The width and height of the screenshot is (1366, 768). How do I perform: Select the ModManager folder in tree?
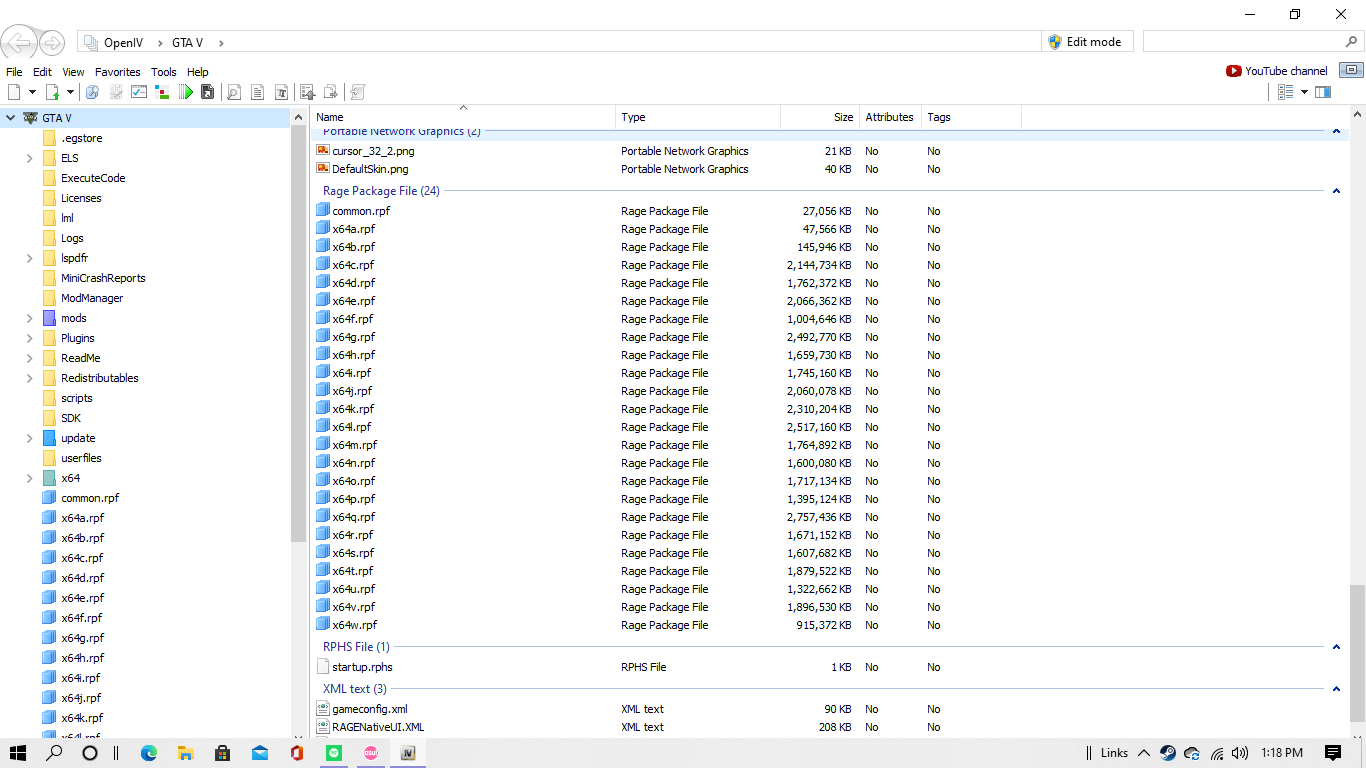92,298
